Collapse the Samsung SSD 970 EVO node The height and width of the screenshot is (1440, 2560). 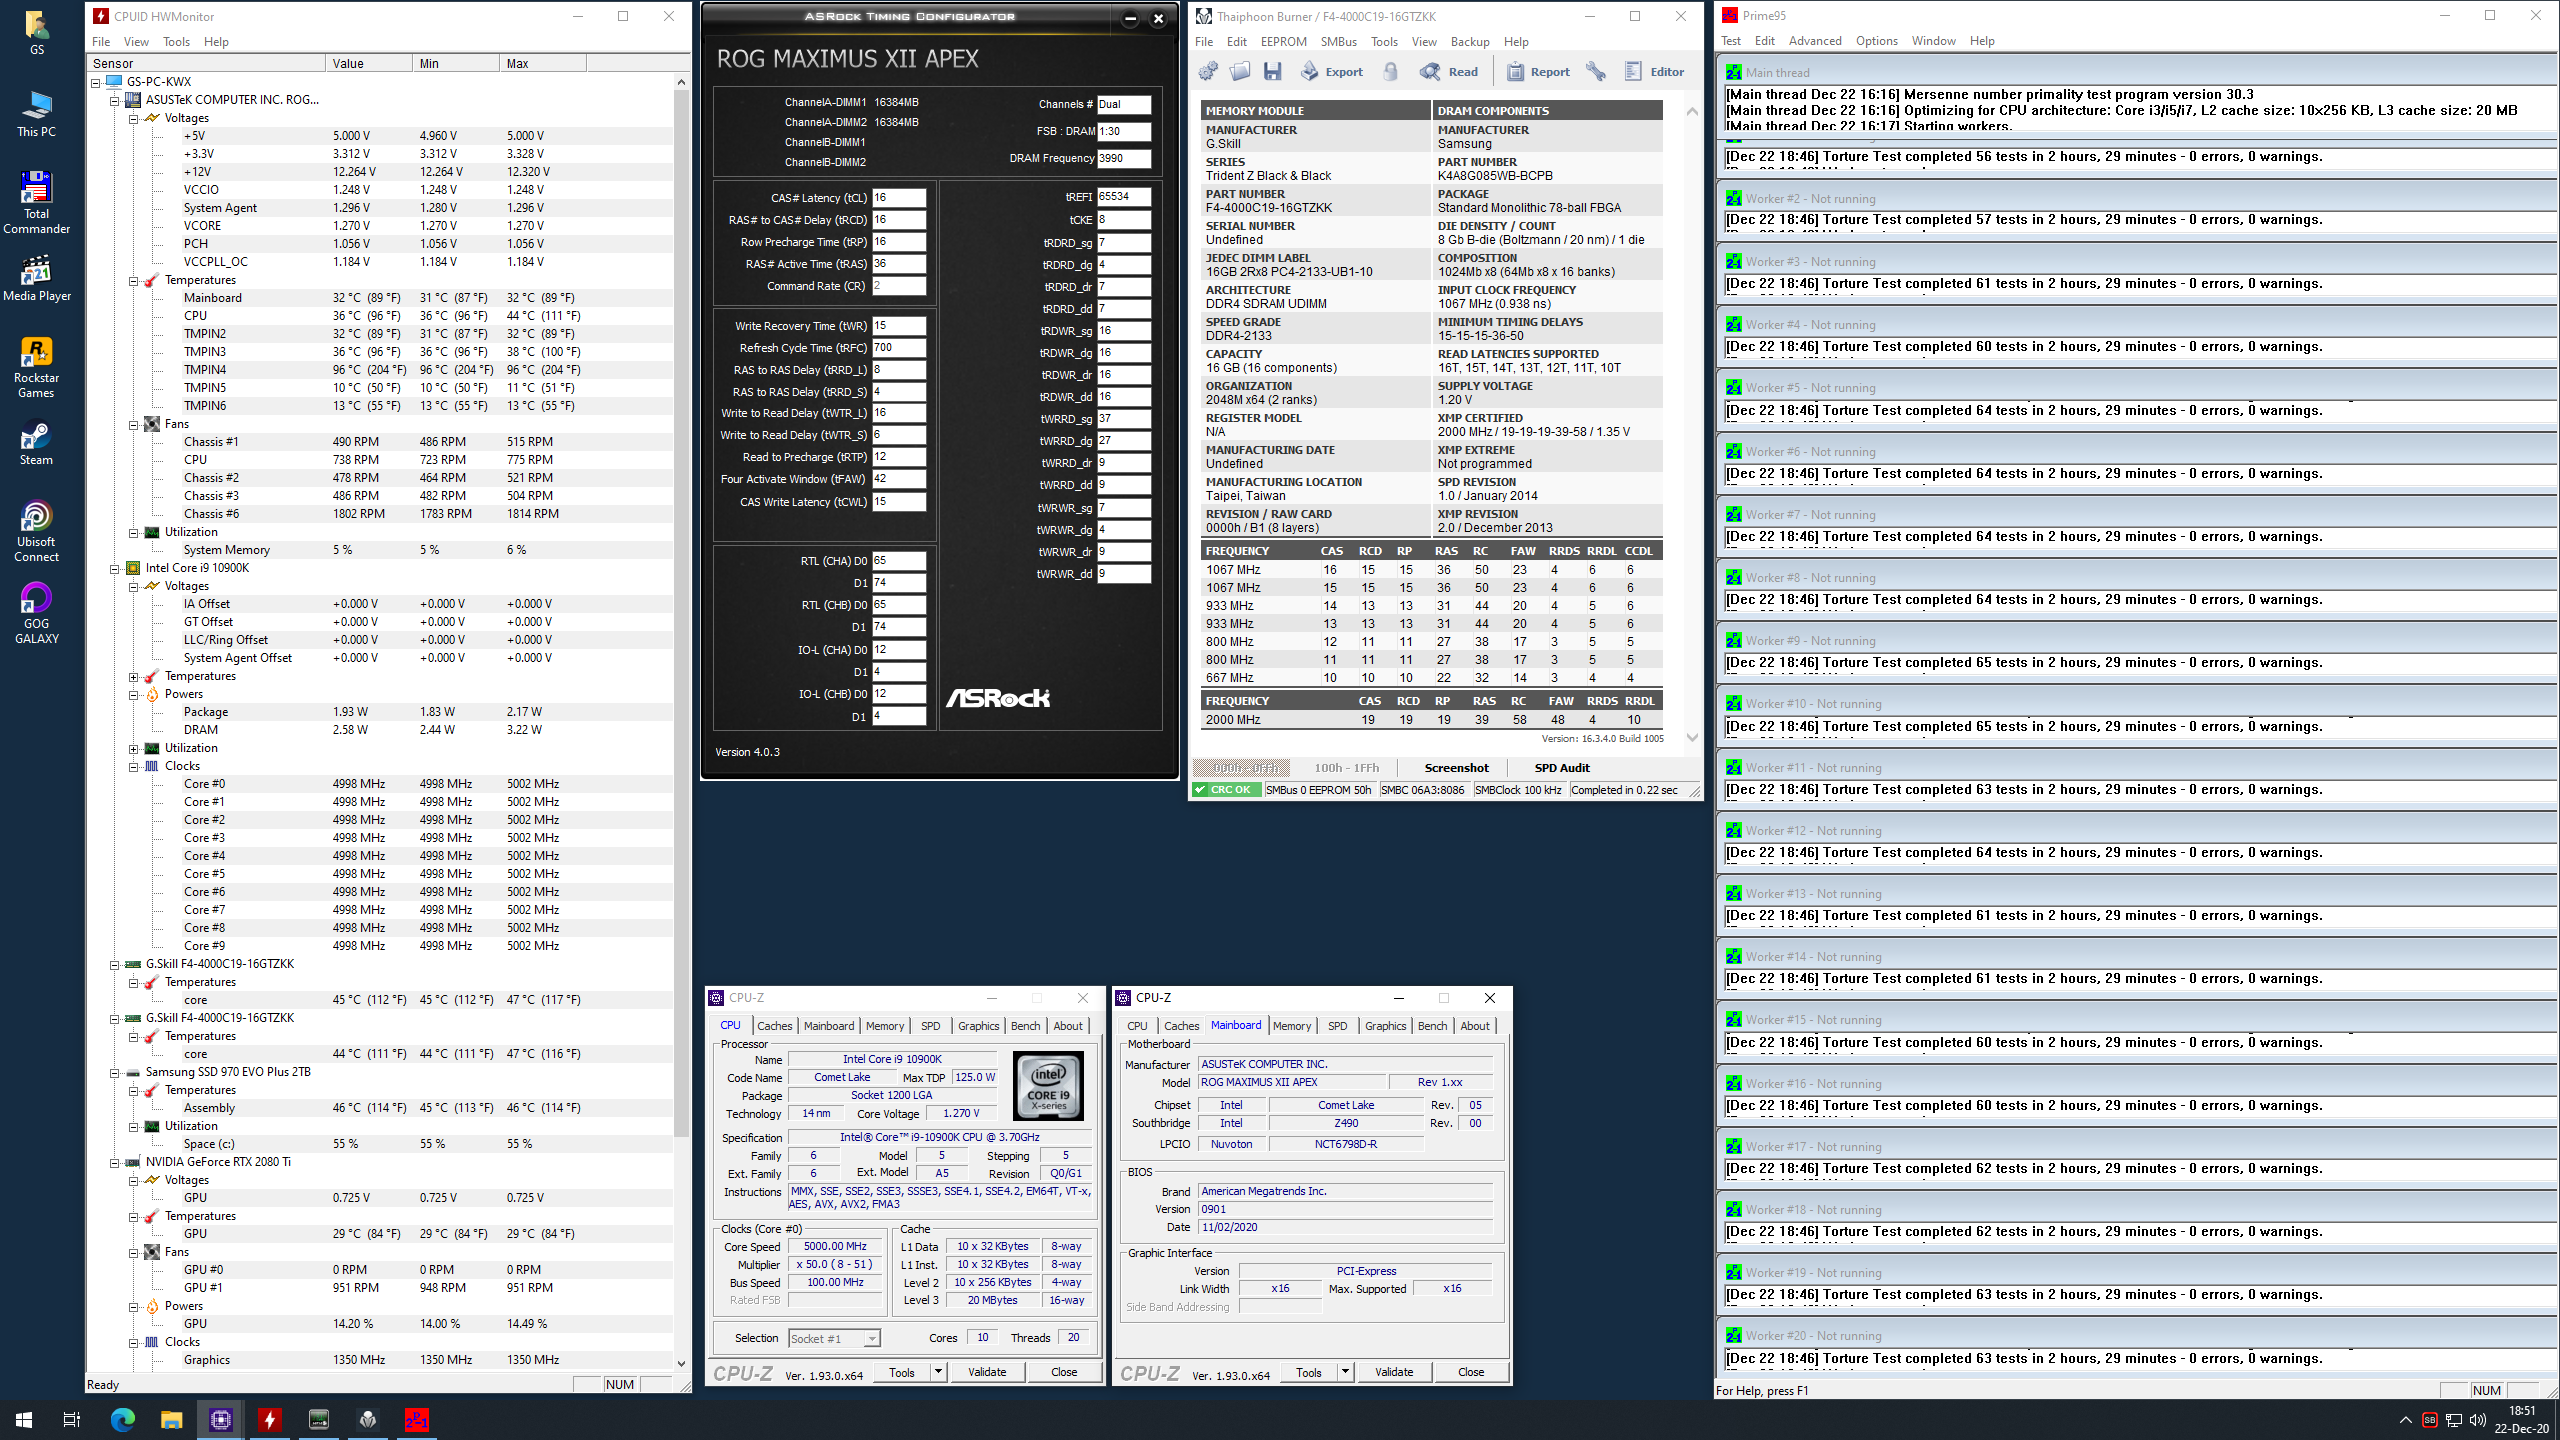pyautogui.click(x=115, y=1072)
